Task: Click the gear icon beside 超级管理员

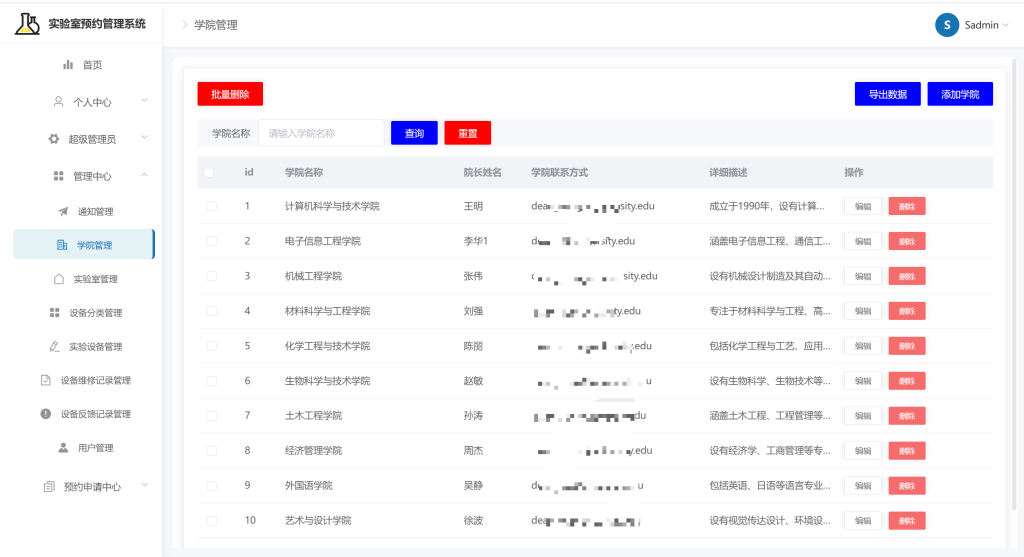Action: pyautogui.click(x=54, y=139)
